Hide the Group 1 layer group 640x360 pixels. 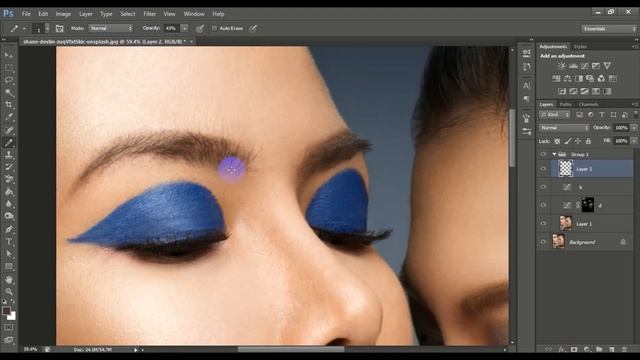click(543, 154)
